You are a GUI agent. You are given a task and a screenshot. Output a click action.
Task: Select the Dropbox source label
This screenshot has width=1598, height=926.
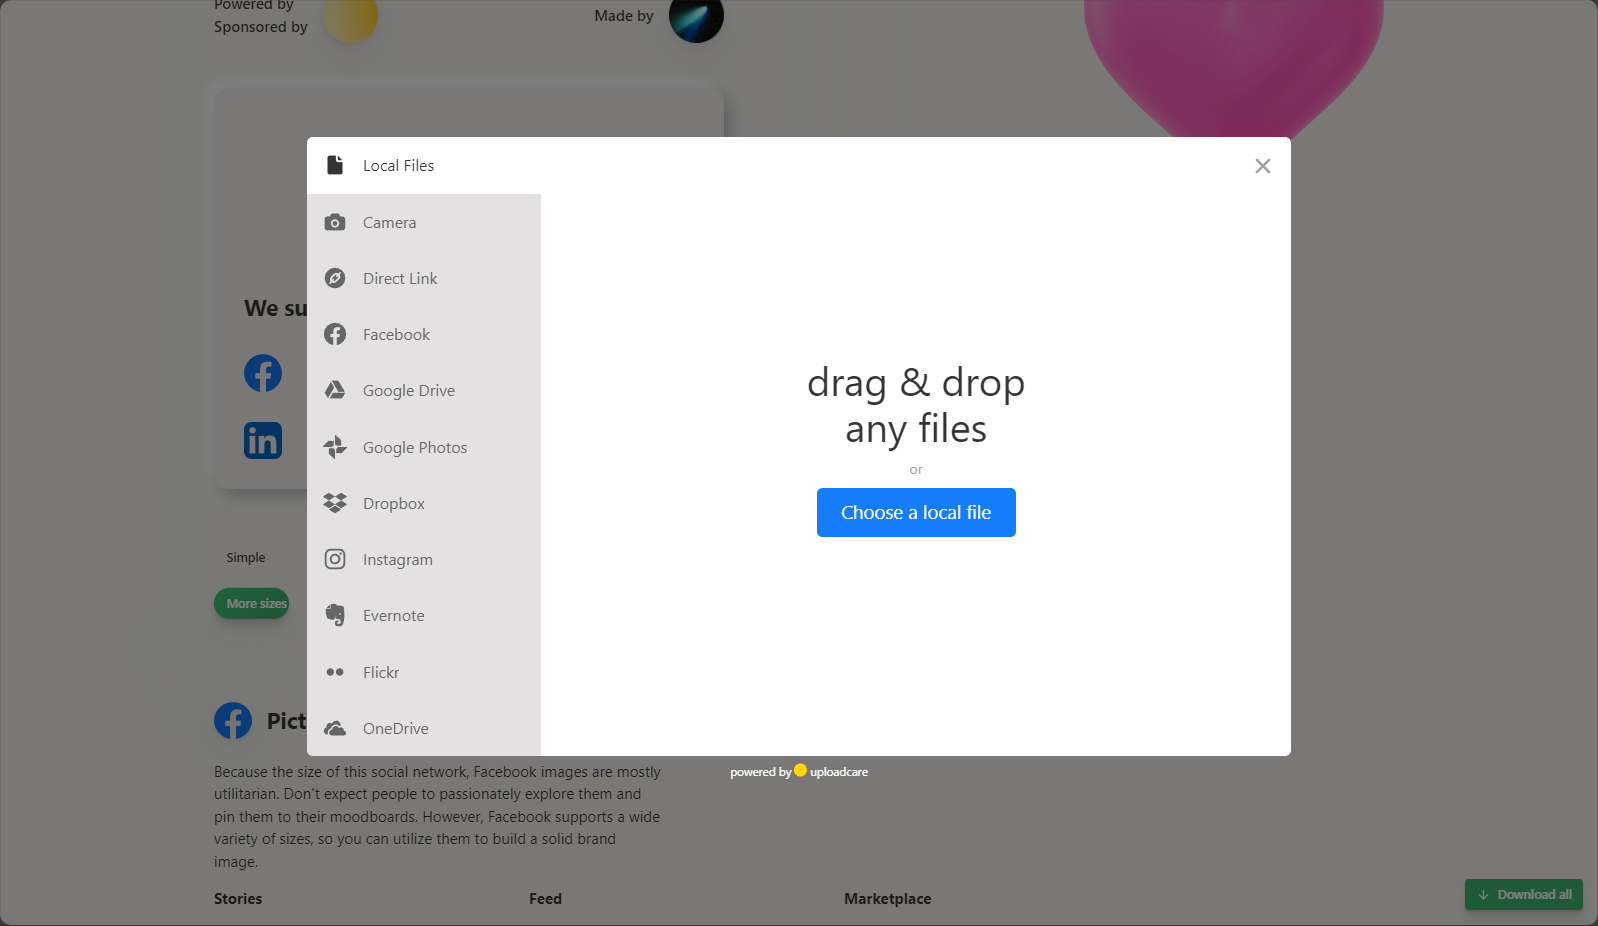coord(393,504)
